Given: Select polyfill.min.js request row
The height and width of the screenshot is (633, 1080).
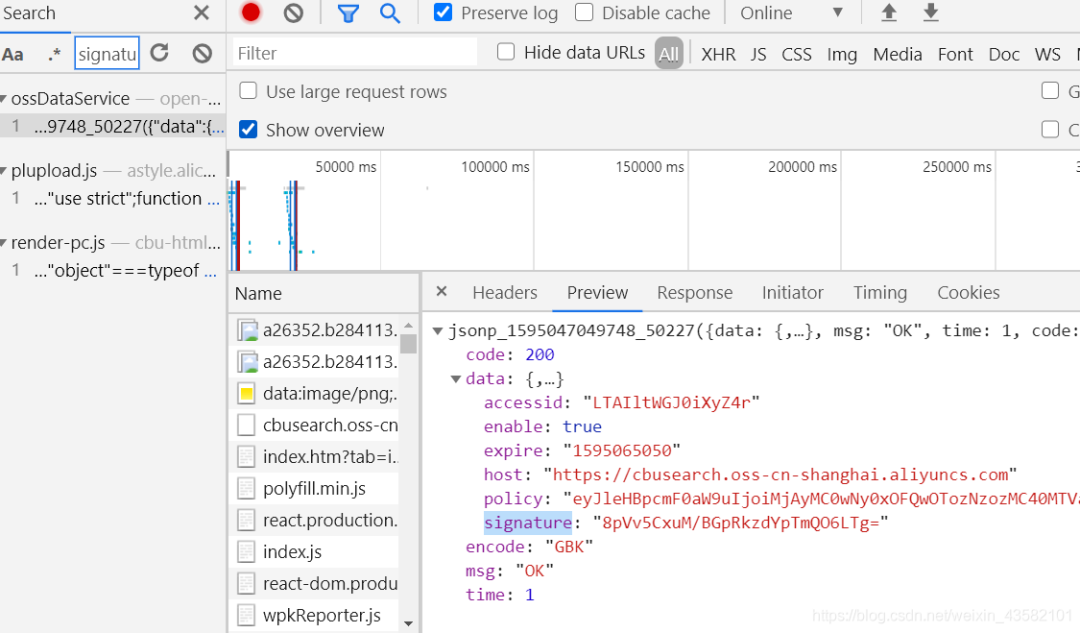Looking at the screenshot, I should (x=315, y=488).
